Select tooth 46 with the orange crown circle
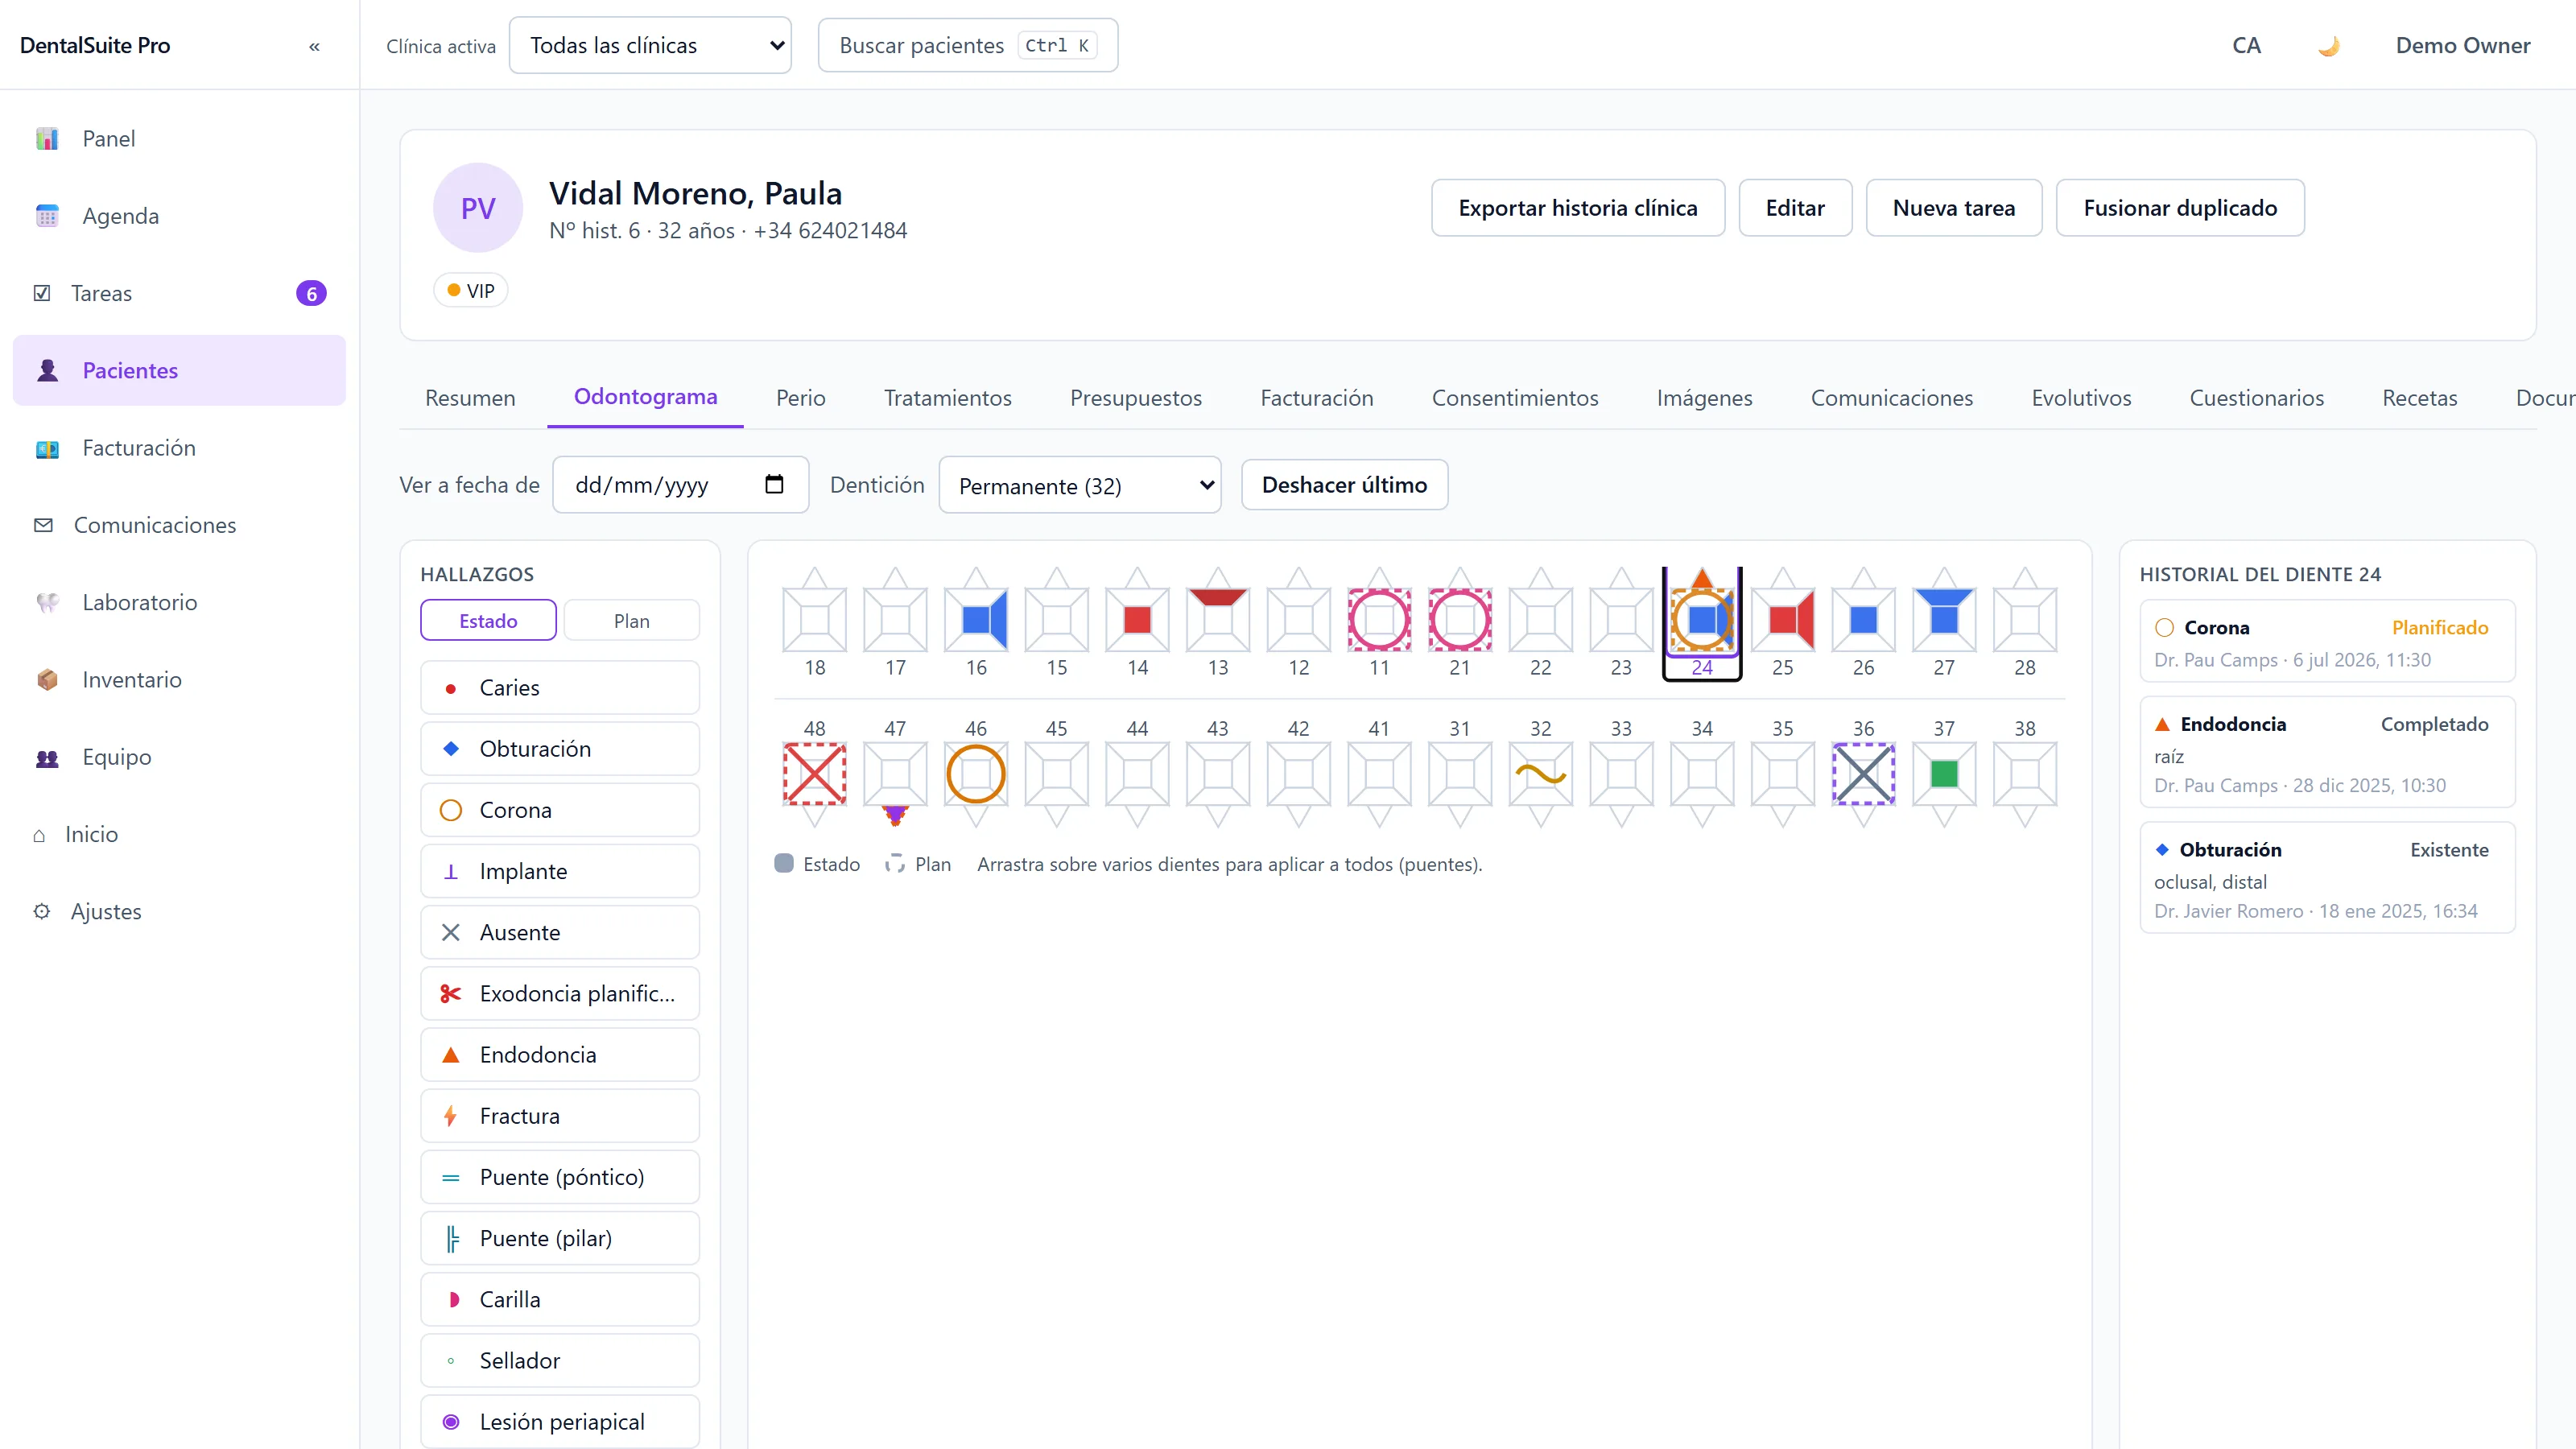Screen dimensions: 2576x1449 976,774
